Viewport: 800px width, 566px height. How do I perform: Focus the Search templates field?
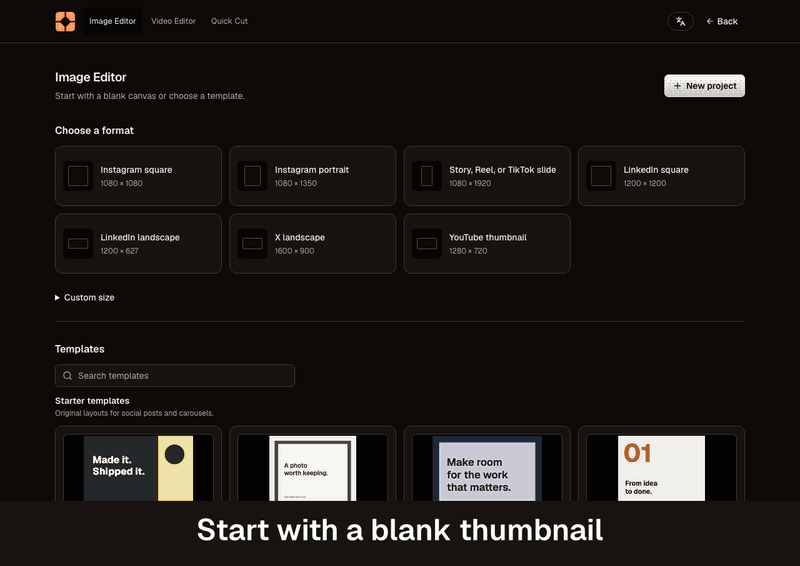tap(175, 376)
